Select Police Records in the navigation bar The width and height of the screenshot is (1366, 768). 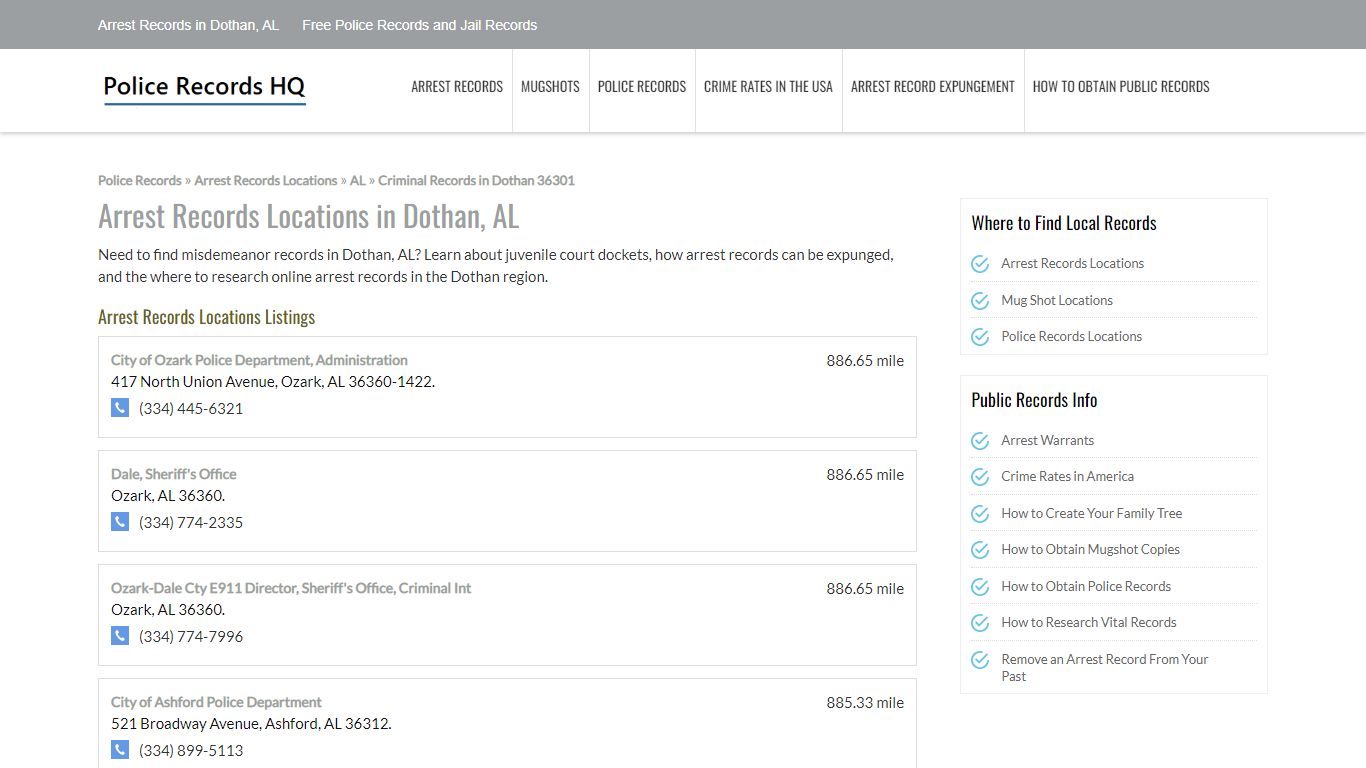tap(642, 87)
